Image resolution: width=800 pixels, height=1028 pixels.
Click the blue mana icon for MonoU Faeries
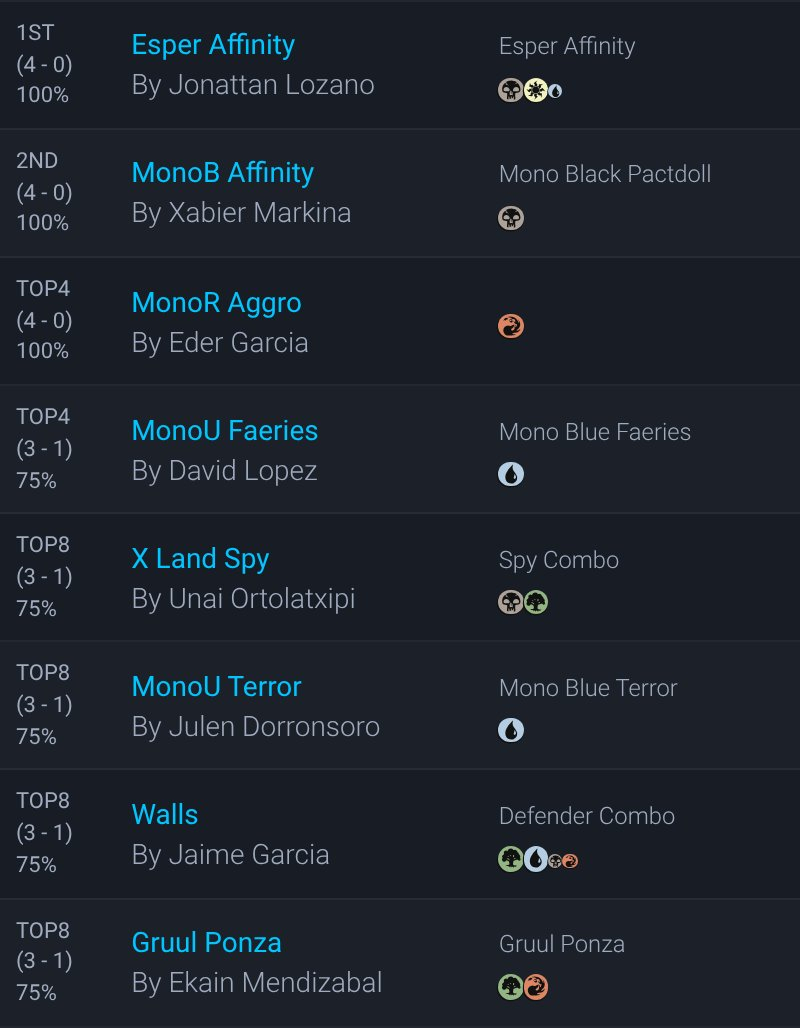point(511,474)
